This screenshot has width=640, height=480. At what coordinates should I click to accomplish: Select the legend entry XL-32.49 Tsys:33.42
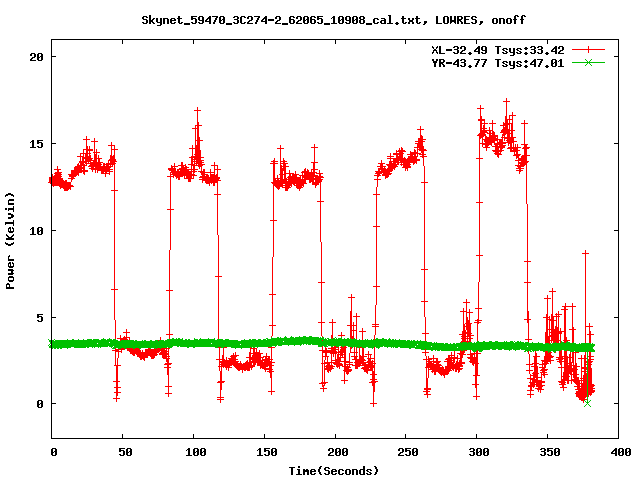(498, 50)
